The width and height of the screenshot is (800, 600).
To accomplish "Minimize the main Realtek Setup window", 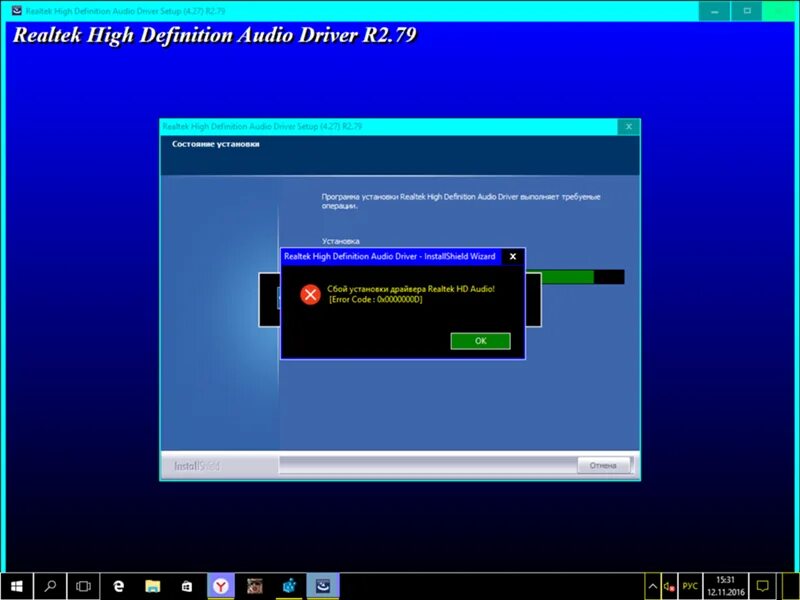I will [x=714, y=11].
